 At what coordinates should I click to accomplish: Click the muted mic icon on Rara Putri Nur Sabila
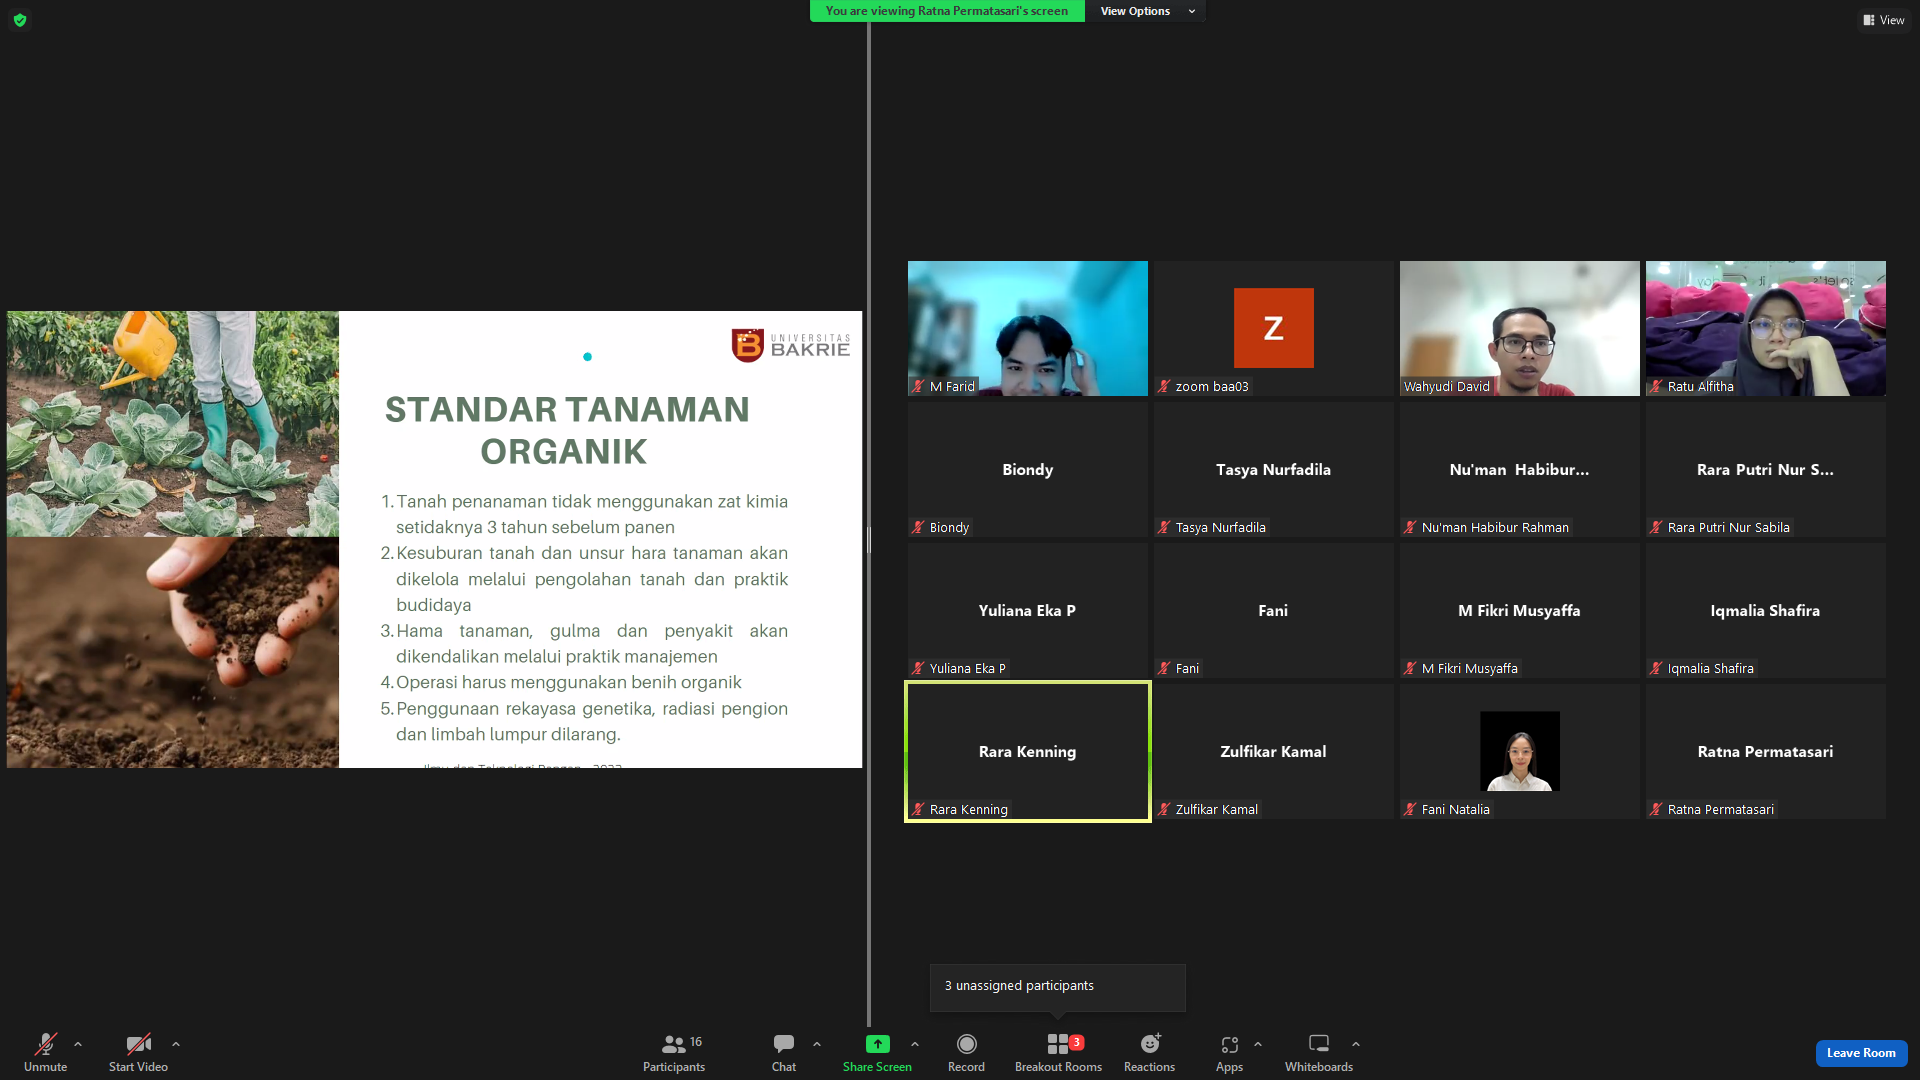pyautogui.click(x=1656, y=527)
